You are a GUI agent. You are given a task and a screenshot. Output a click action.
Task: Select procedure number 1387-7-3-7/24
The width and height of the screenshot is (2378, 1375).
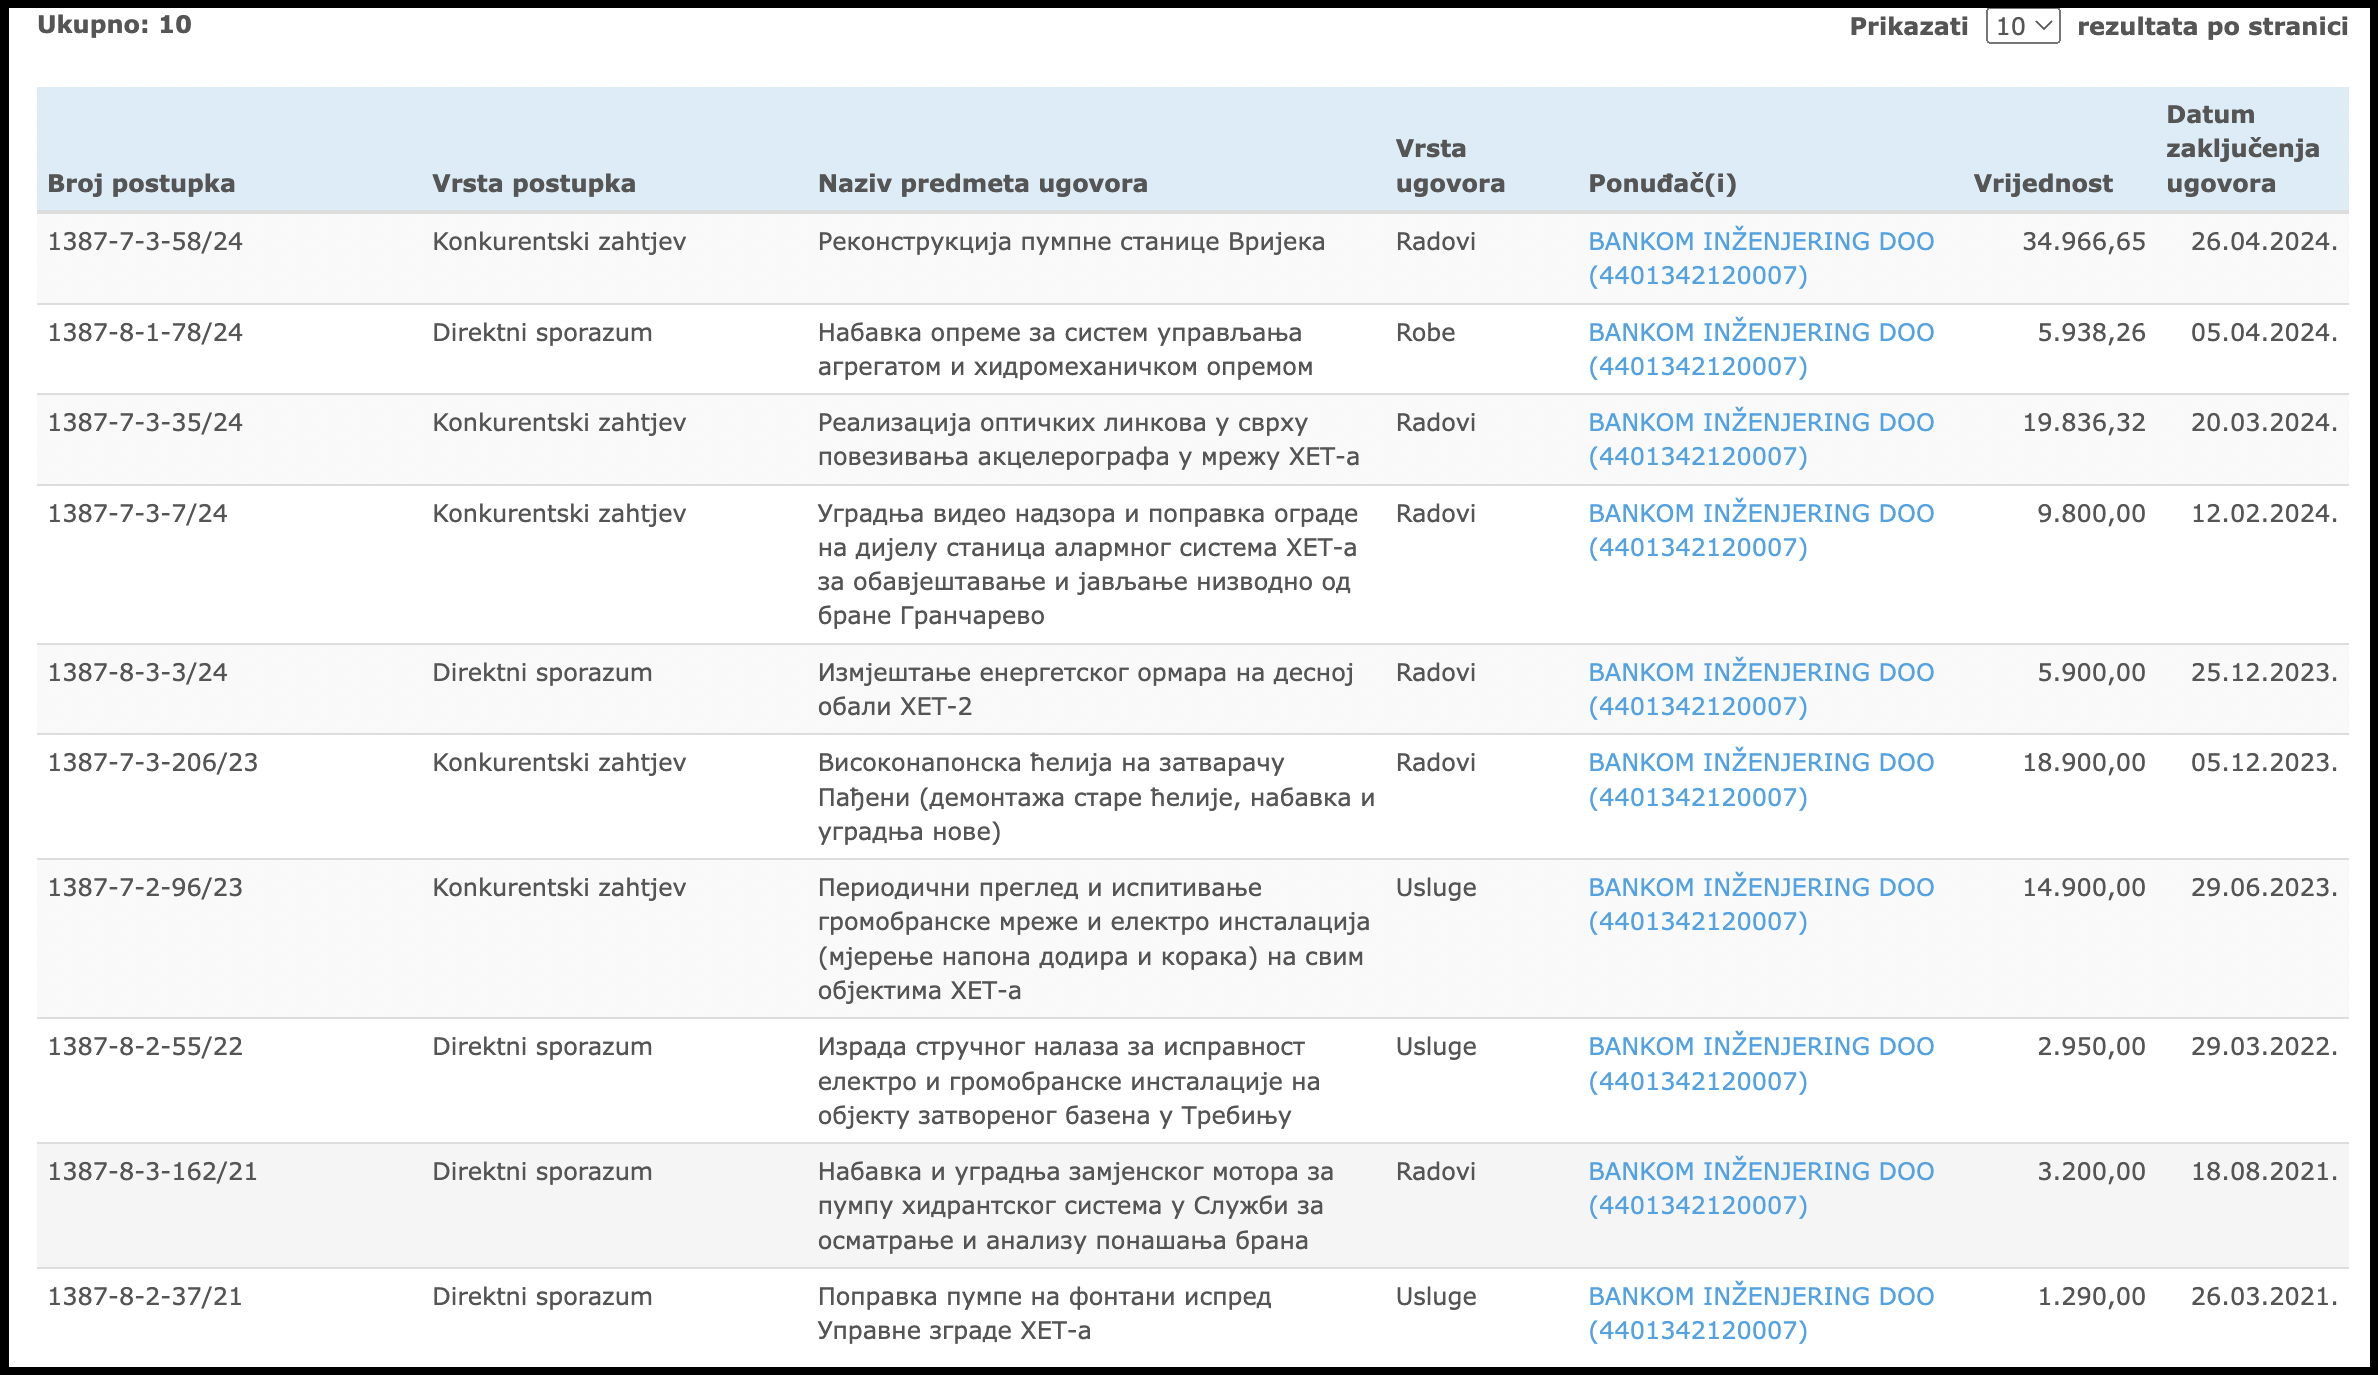click(x=137, y=514)
